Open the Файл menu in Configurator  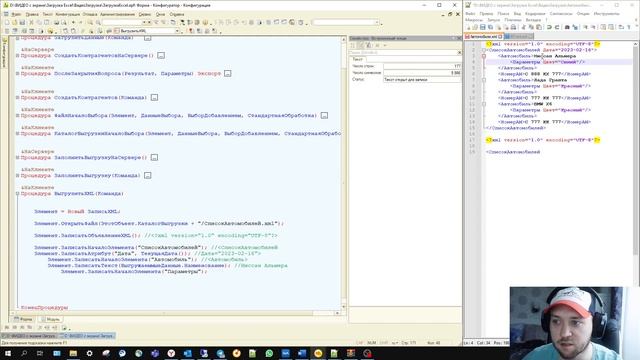[16, 14]
